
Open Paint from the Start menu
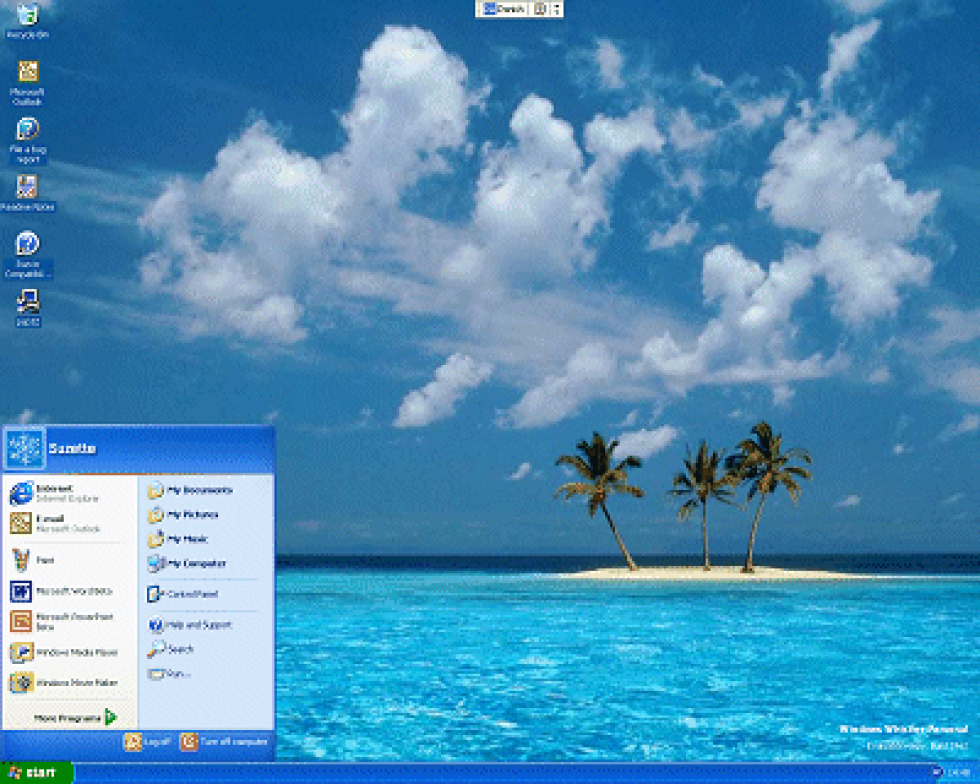[44, 560]
